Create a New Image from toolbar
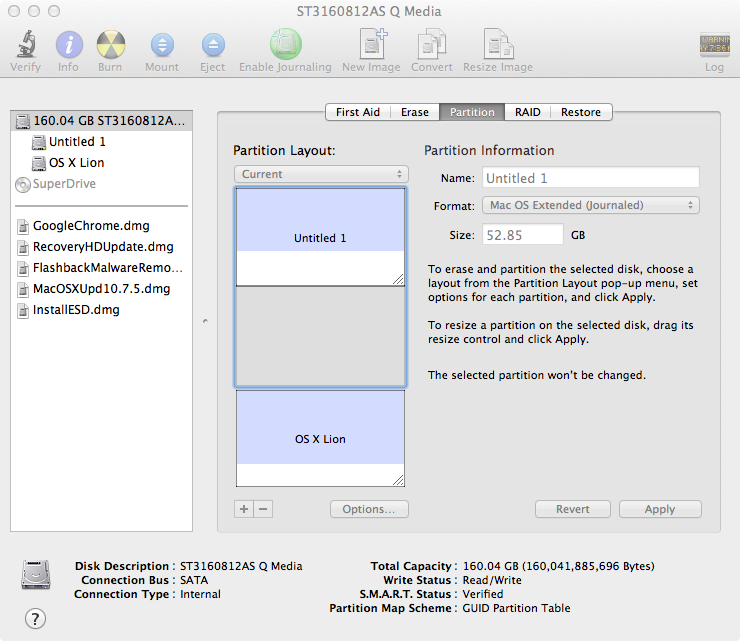This screenshot has height=641, width=740. point(372,44)
